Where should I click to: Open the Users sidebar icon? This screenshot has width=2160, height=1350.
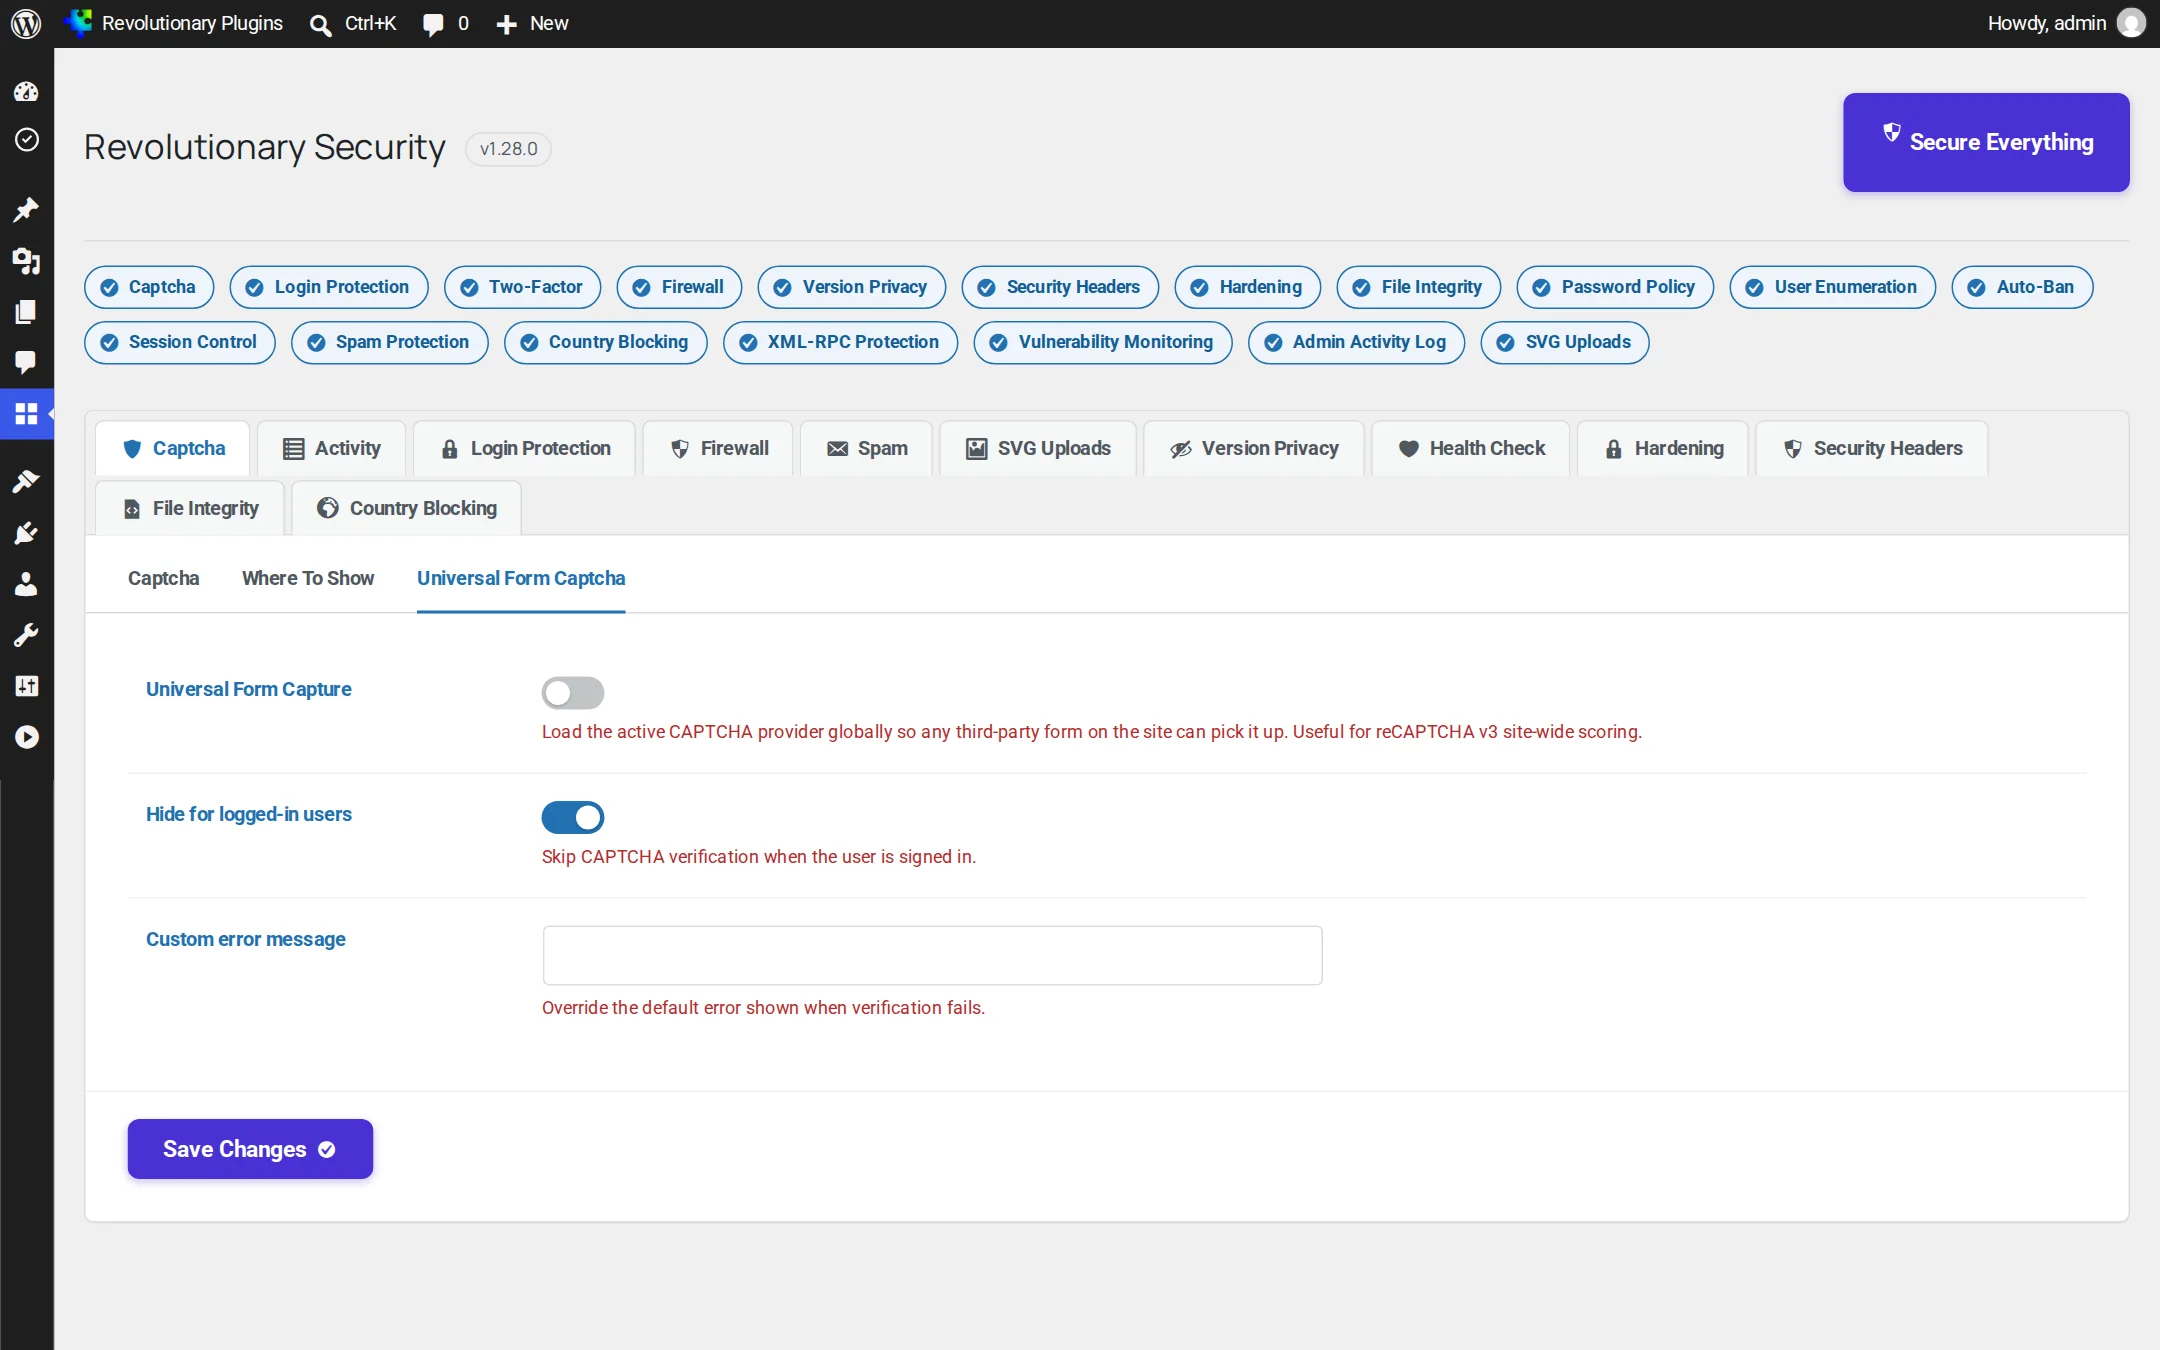click(x=26, y=584)
